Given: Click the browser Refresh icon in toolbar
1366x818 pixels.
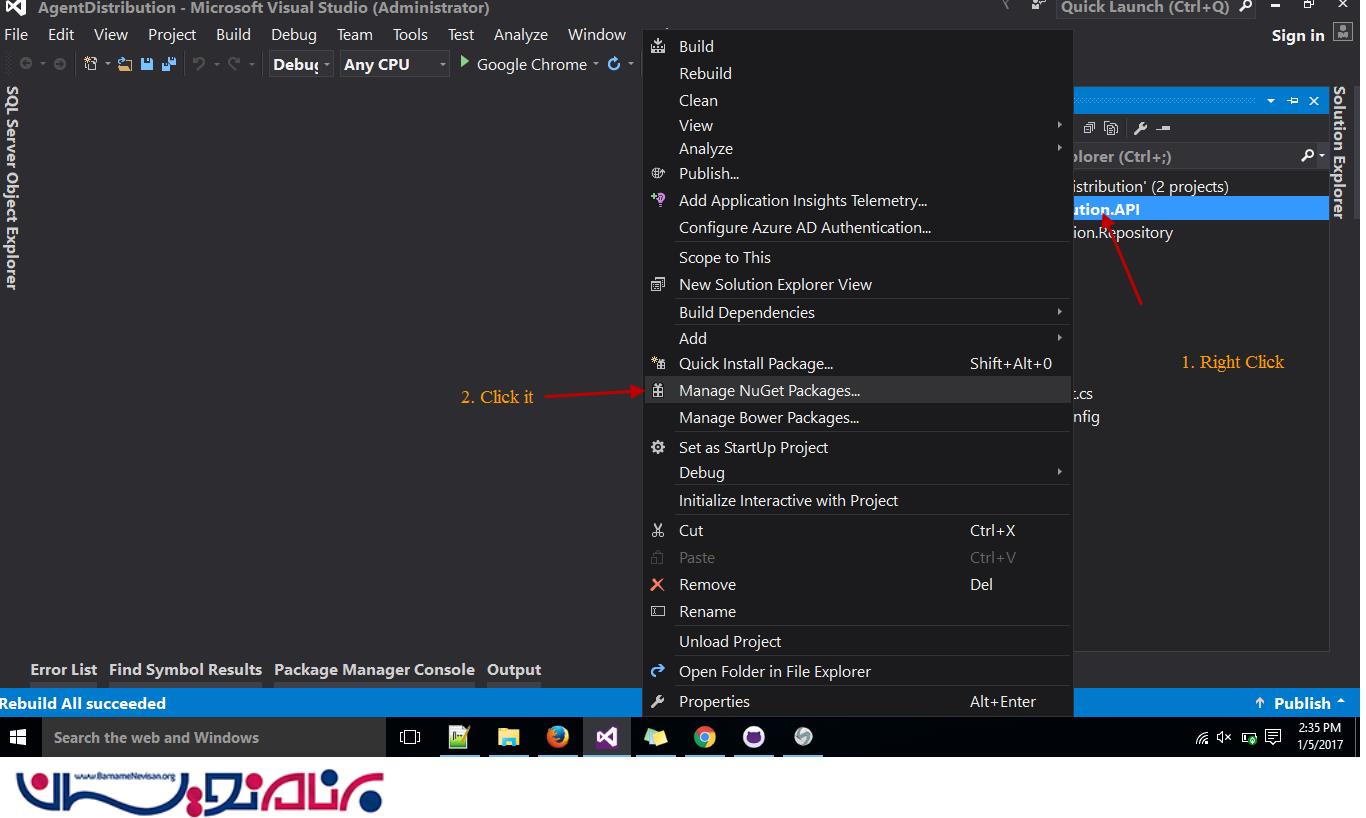Looking at the screenshot, I should pos(614,64).
